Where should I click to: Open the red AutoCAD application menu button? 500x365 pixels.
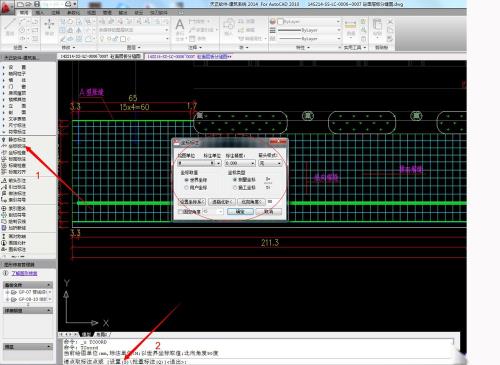pos(6,7)
